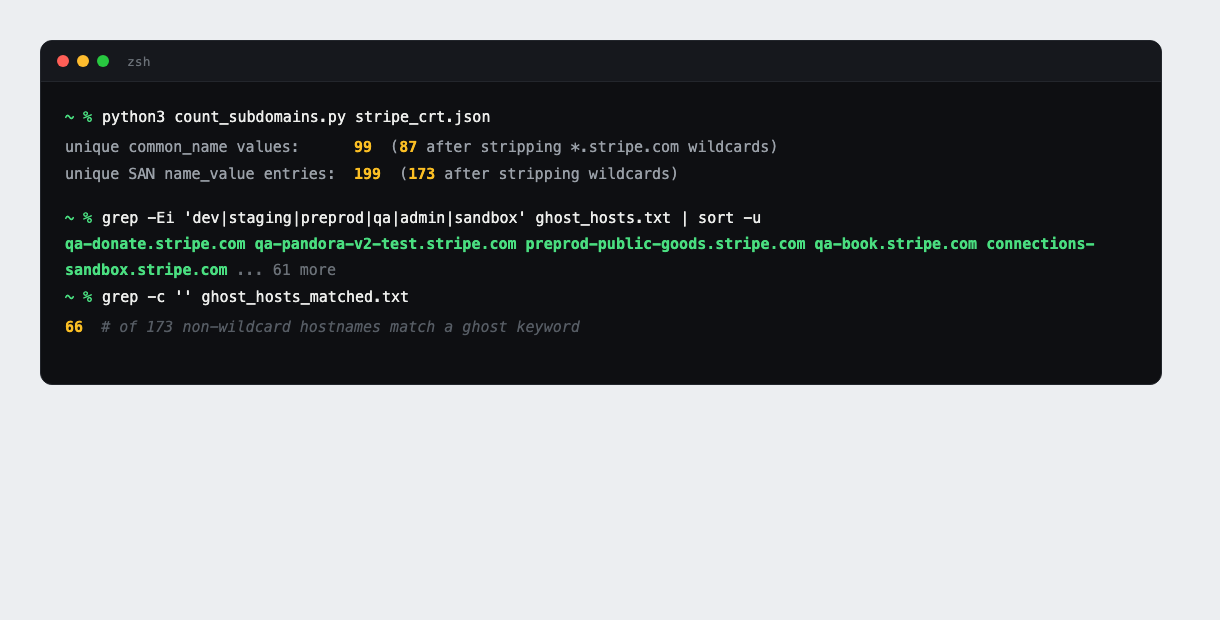Click the zsh window title
The width and height of the screenshot is (1220, 620).
[139, 61]
